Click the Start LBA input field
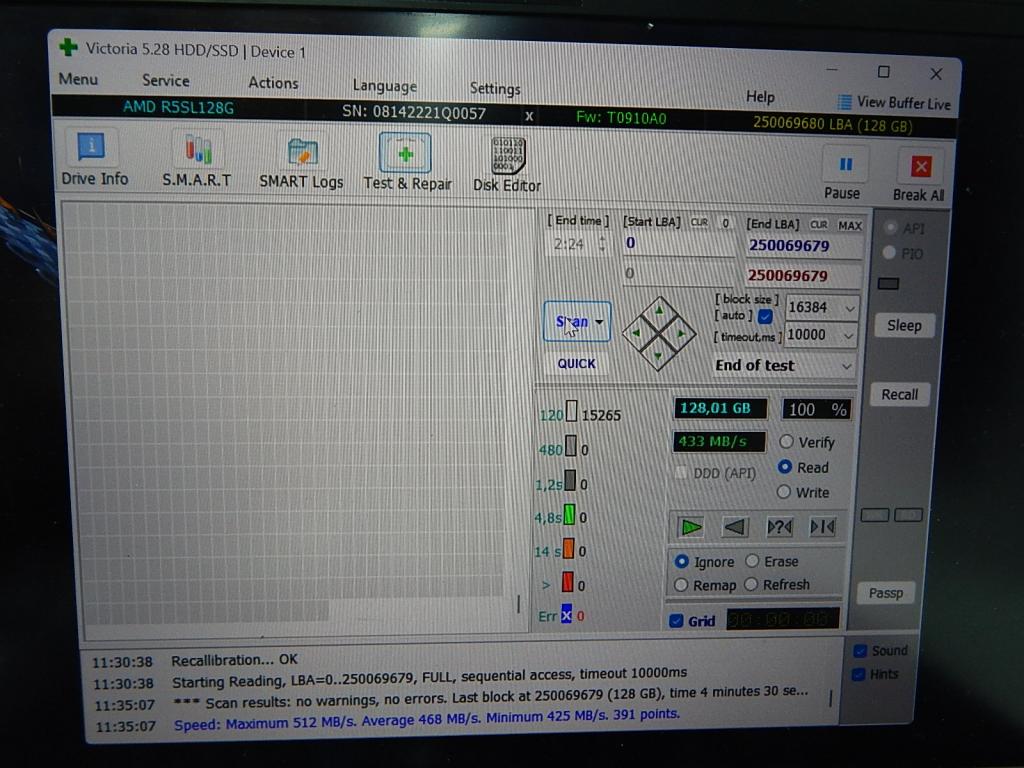 pos(678,244)
